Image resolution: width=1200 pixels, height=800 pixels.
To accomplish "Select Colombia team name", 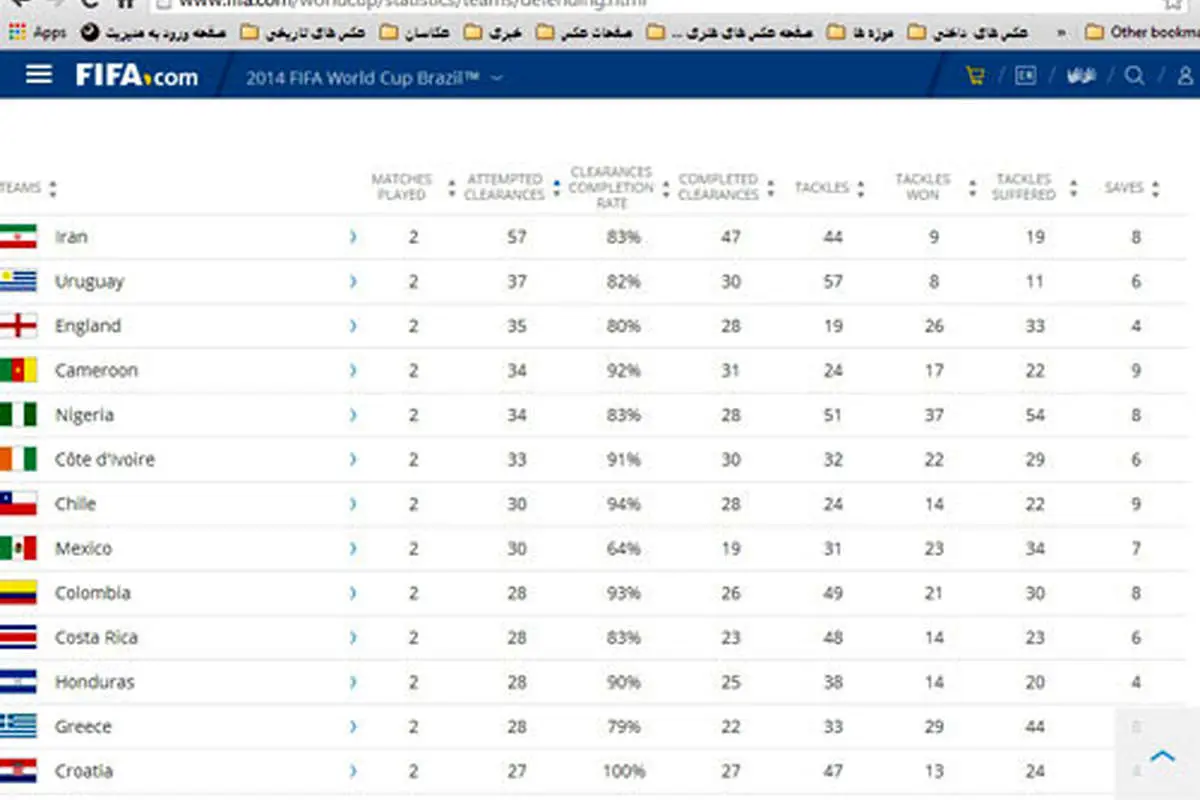I will click(x=92, y=592).
